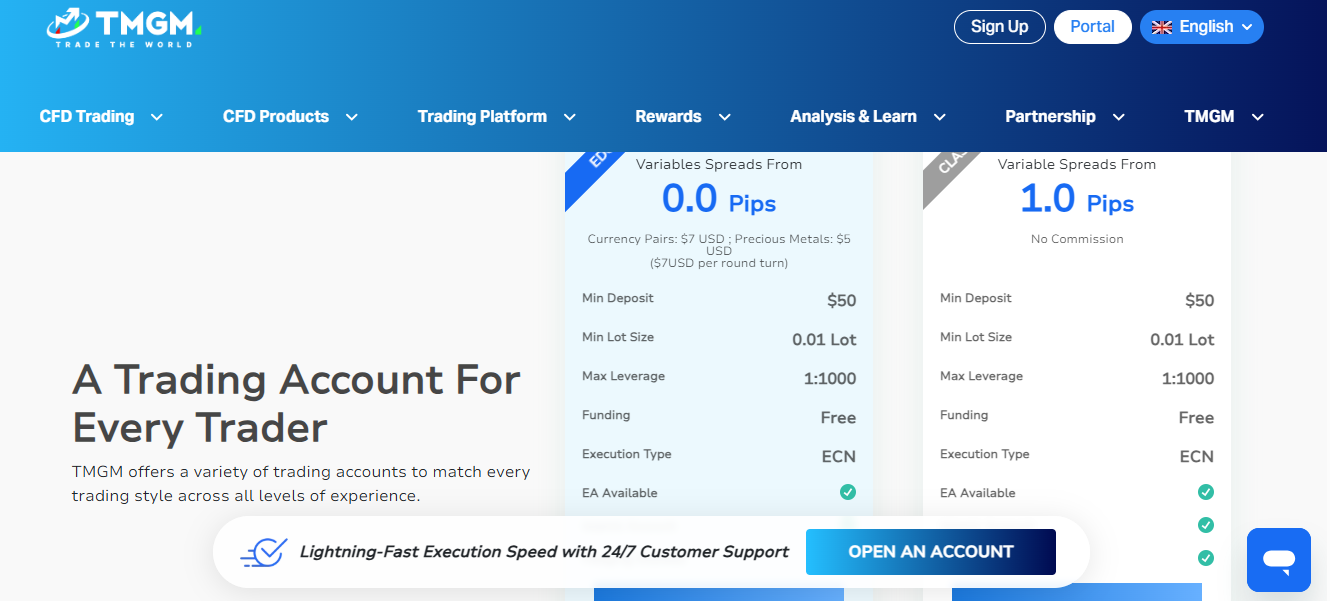Click the Edge account bottom blue button
The height and width of the screenshot is (601, 1330).
tap(719, 593)
